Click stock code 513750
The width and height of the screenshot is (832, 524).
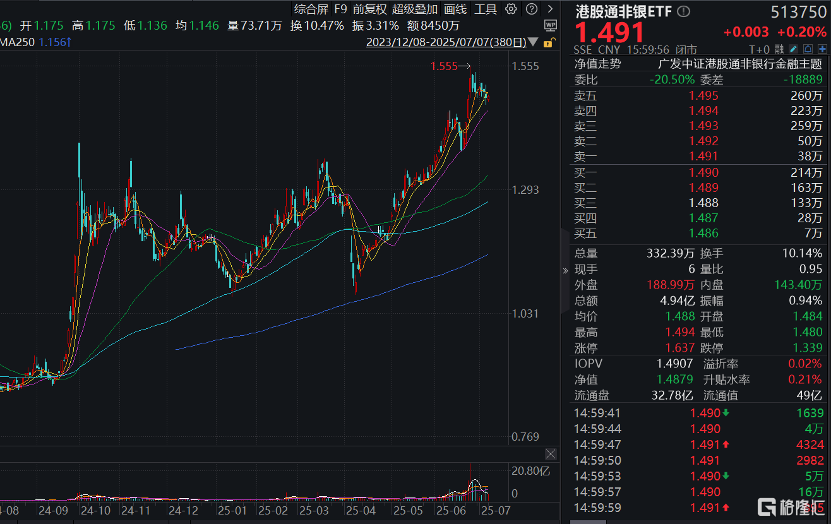pos(798,12)
